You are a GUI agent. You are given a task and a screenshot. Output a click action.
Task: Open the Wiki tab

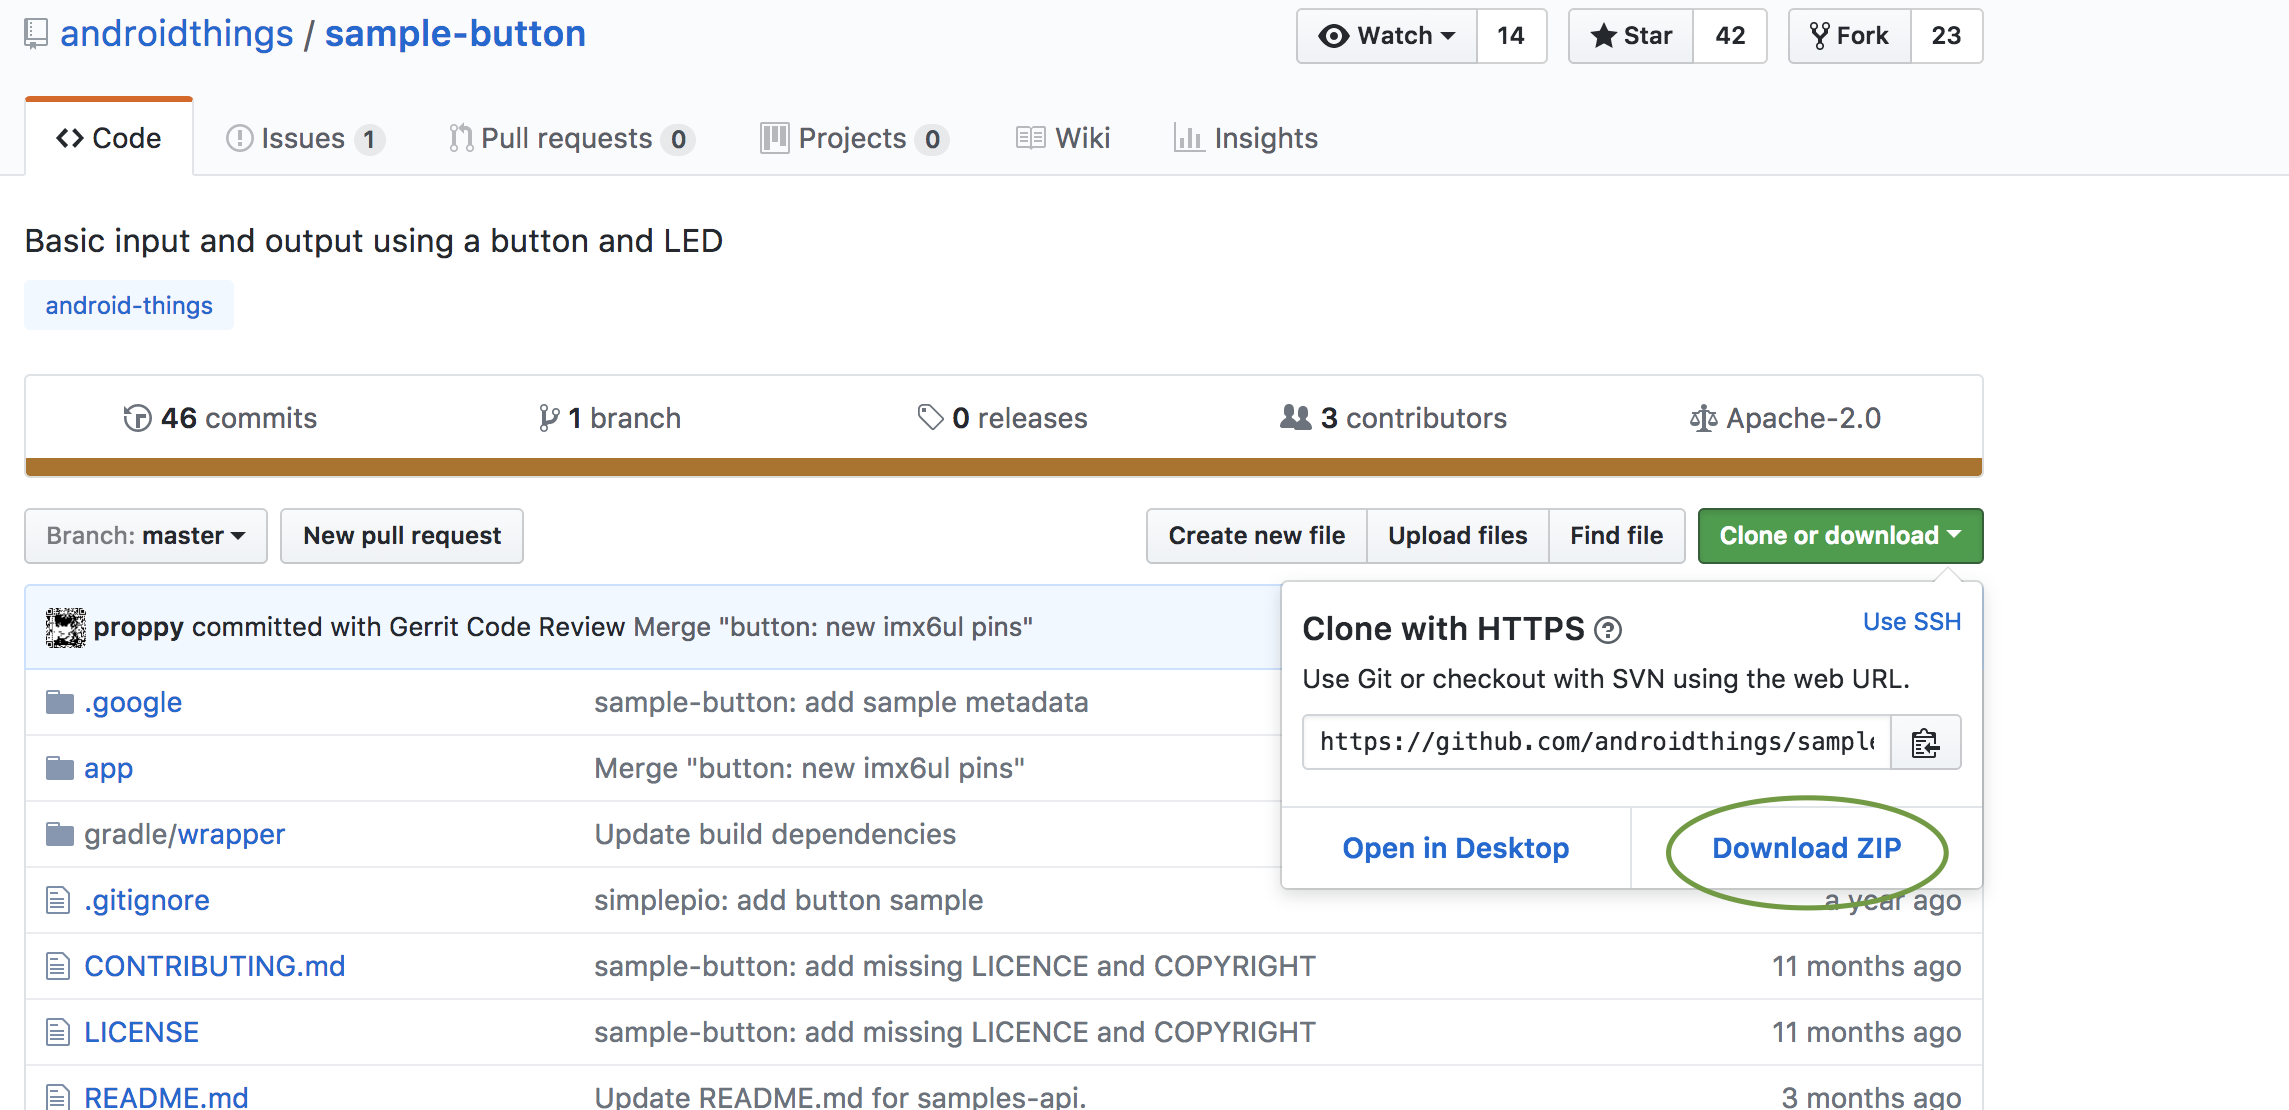(1063, 138)
